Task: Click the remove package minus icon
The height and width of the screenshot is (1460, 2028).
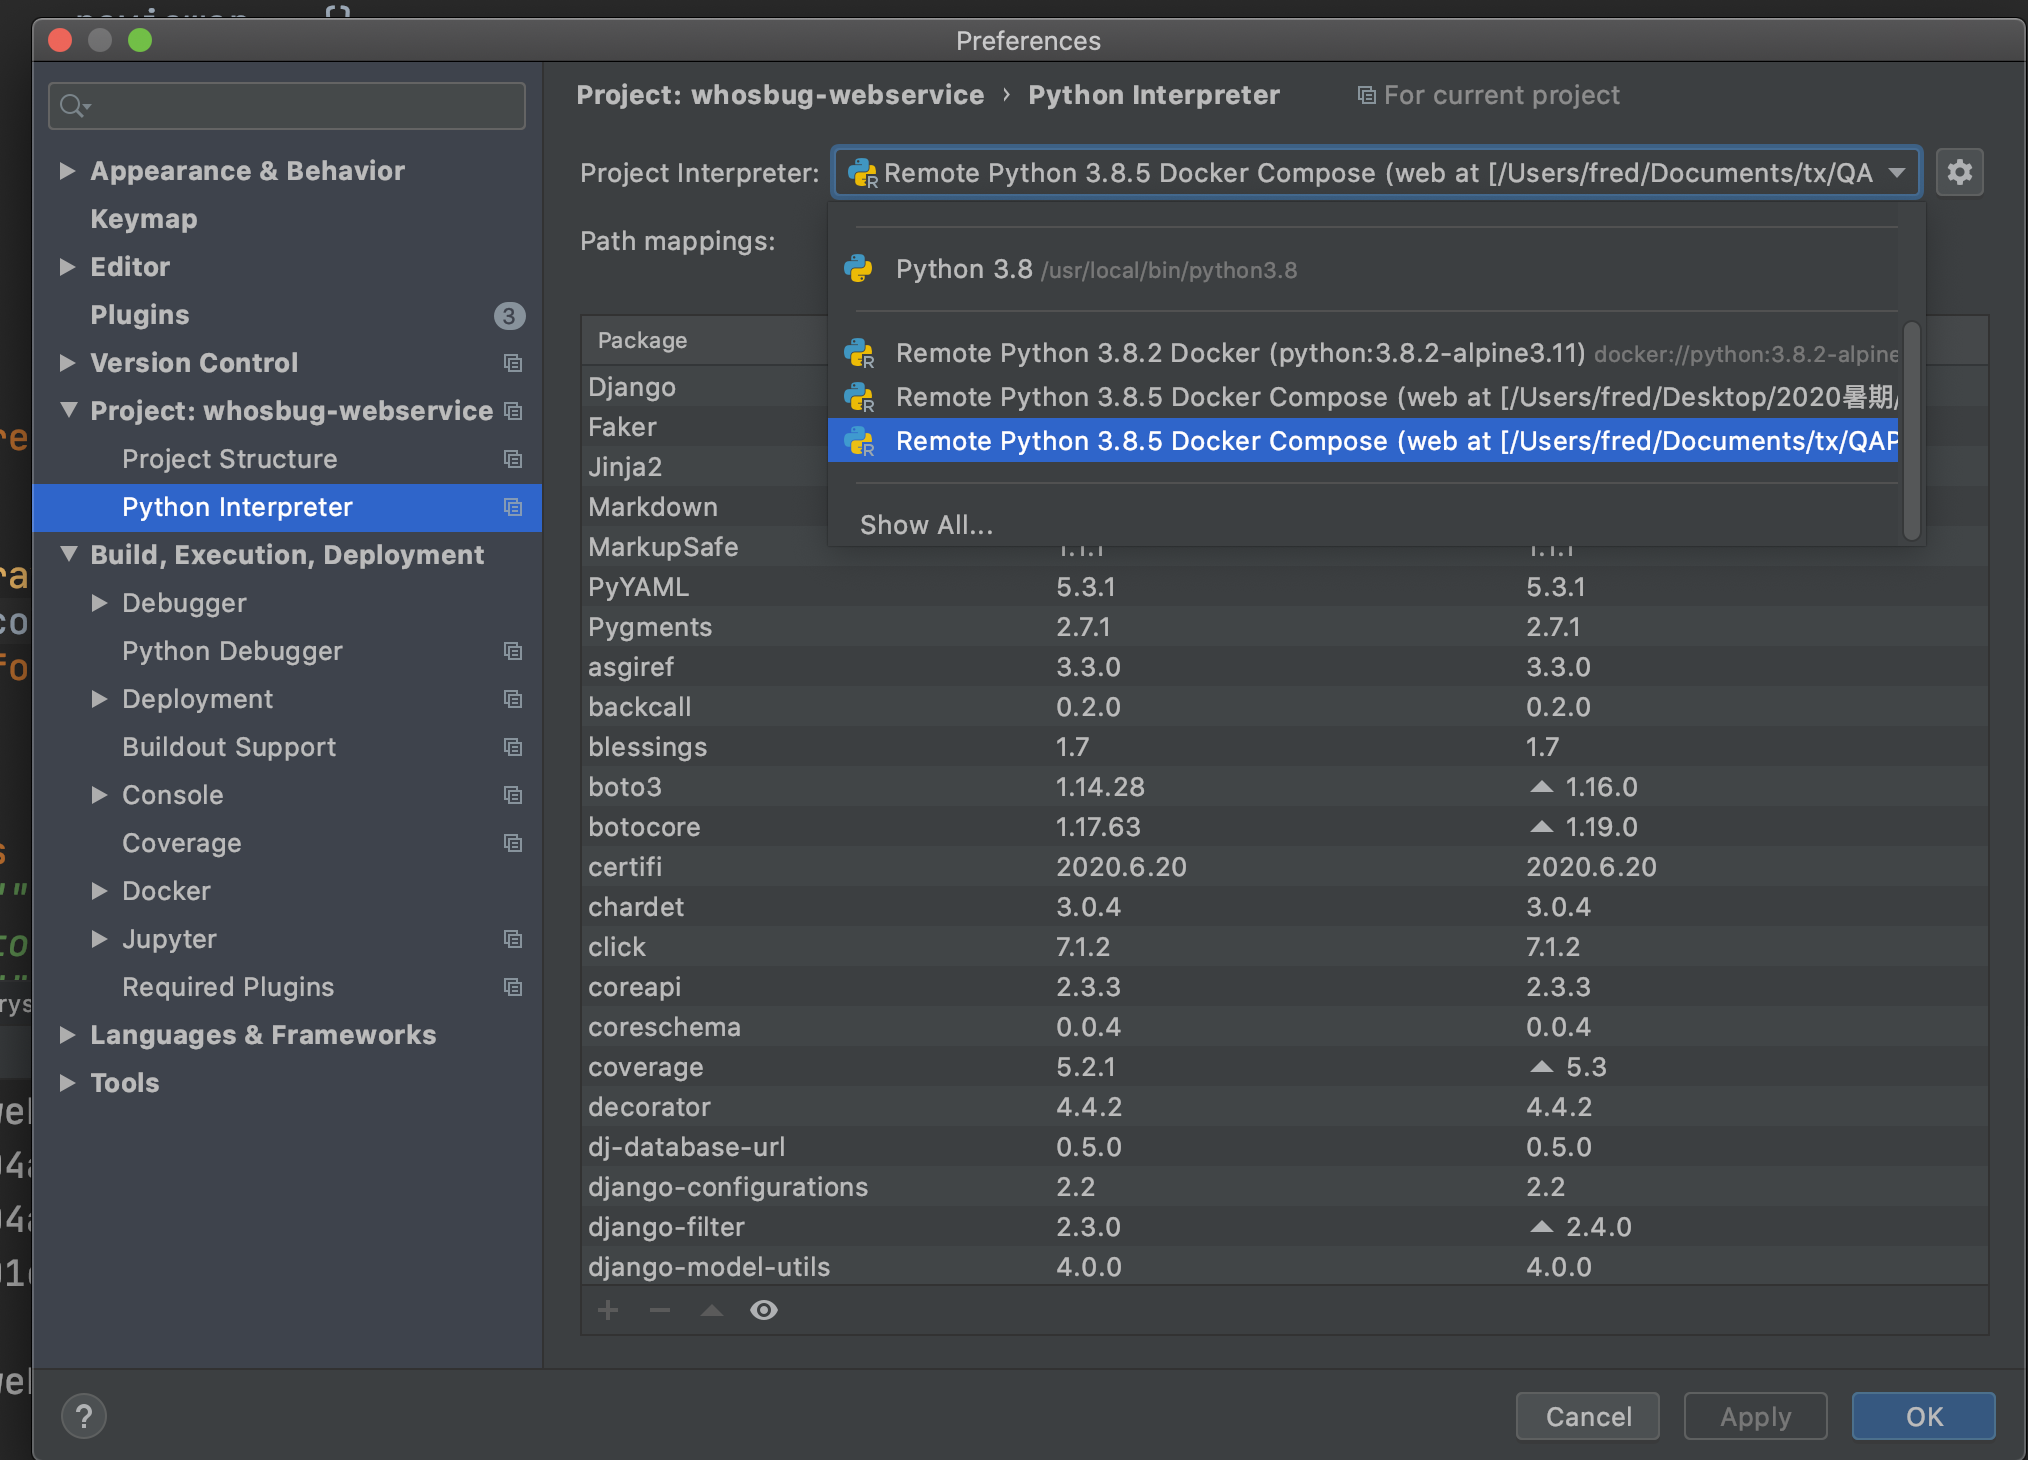Action: 660,1310
